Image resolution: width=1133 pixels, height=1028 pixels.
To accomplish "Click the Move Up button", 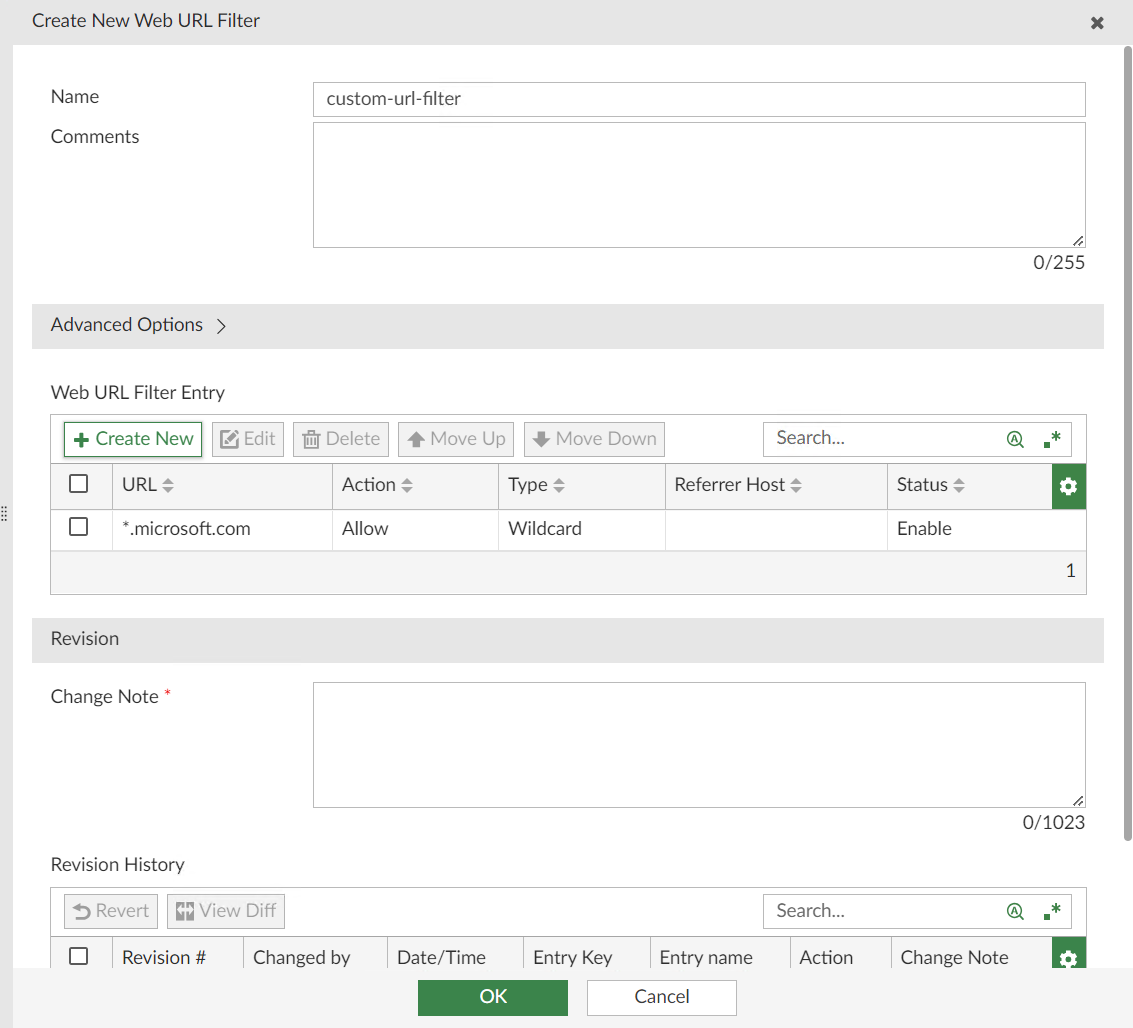I will pos(456,439).
